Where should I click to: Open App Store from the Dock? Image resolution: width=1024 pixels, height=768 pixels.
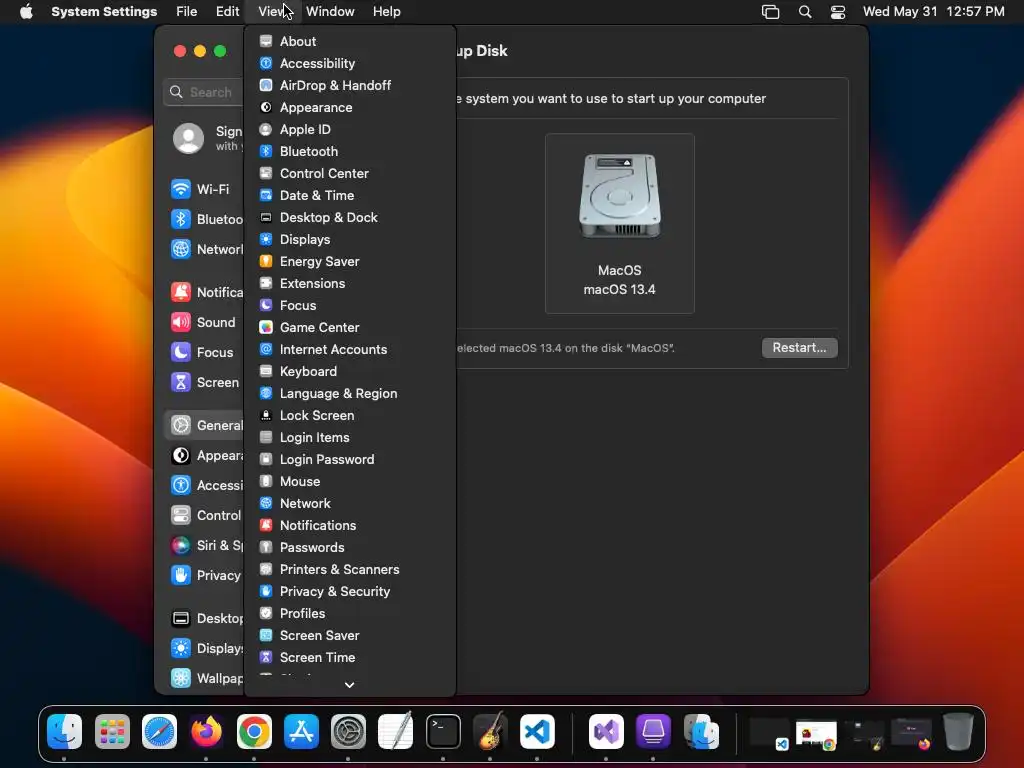tap(301, 731)
